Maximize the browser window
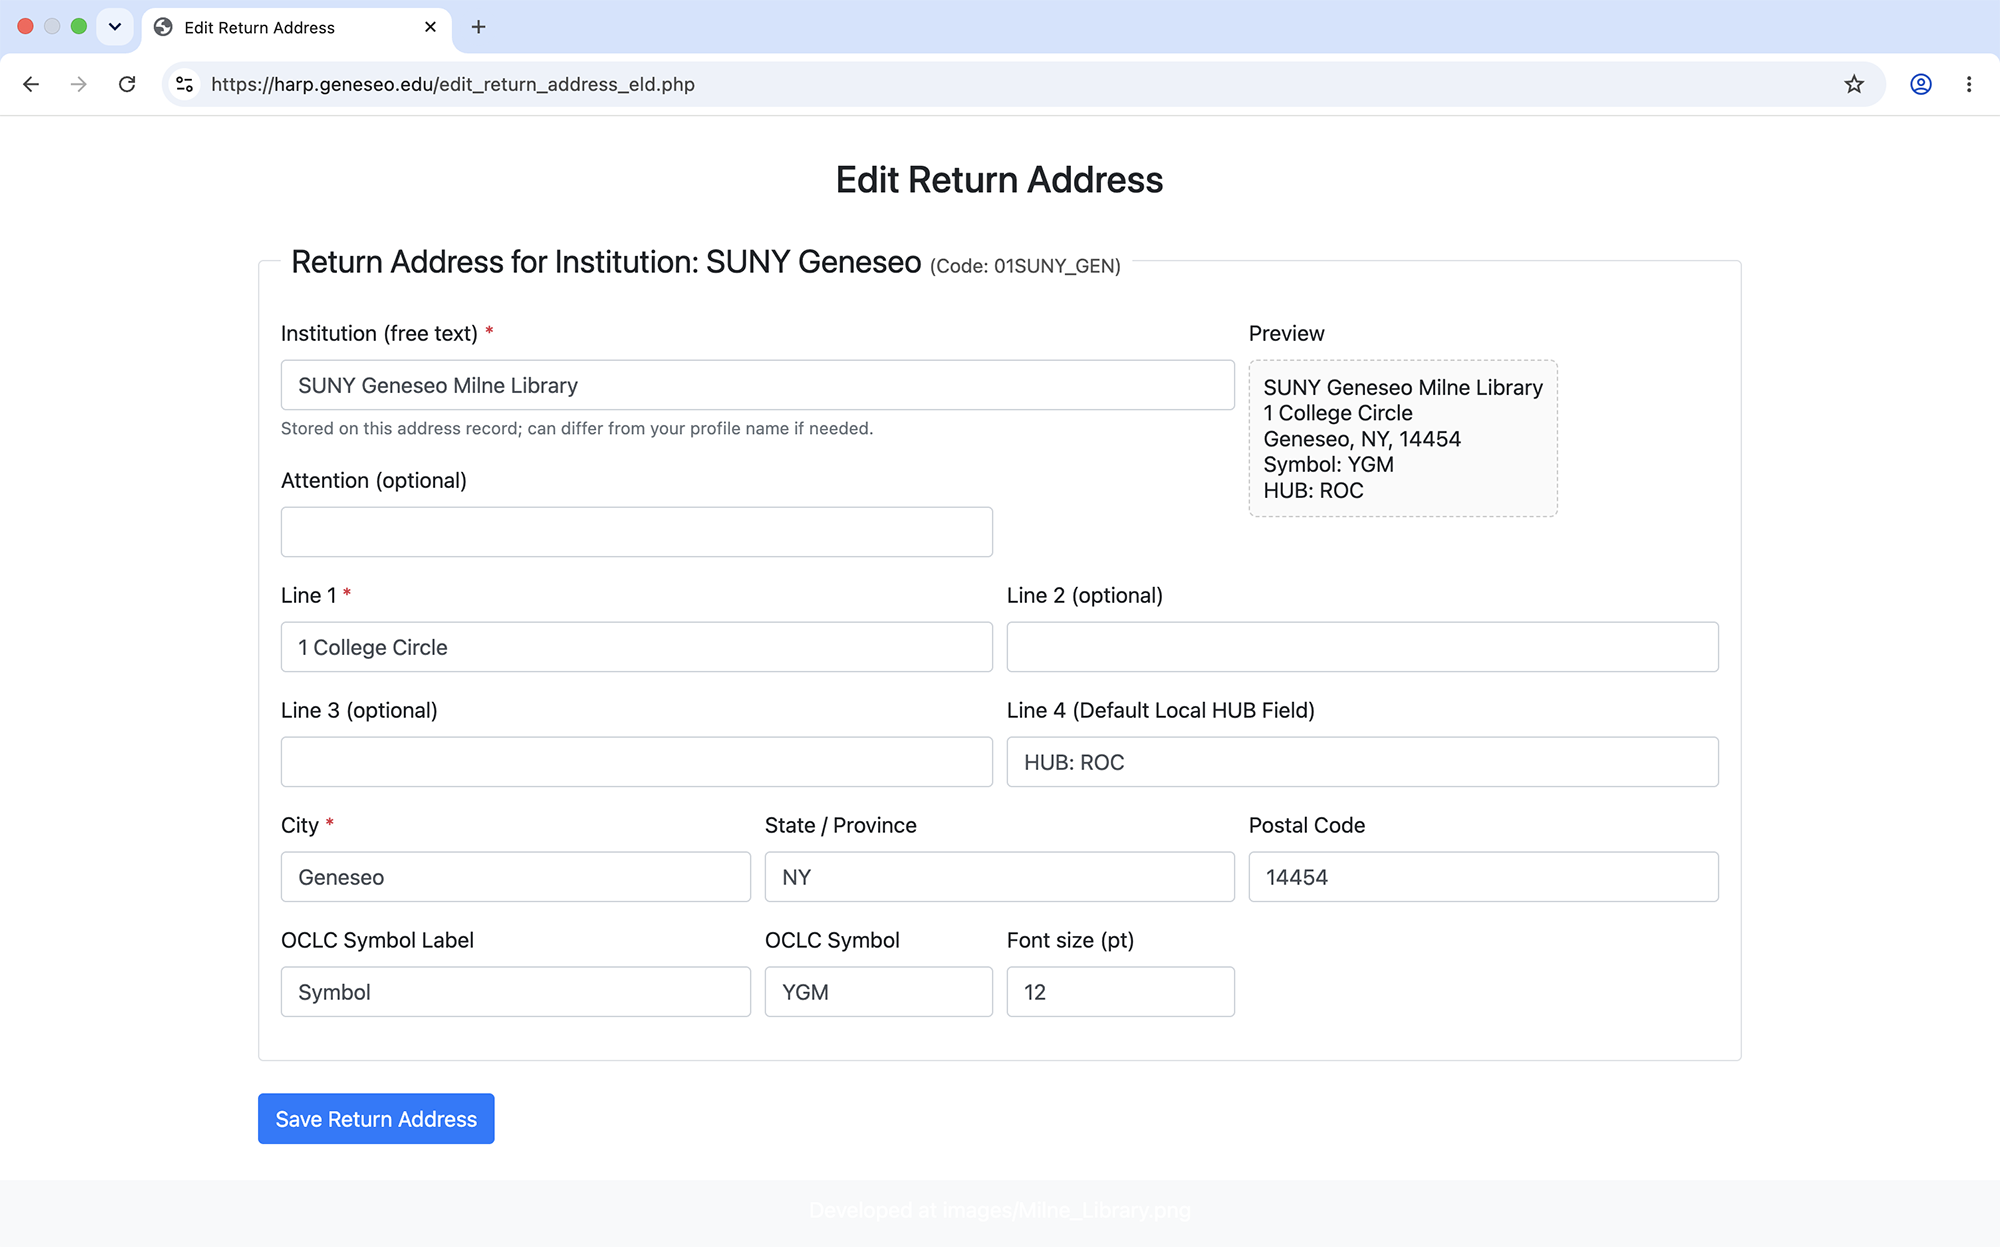This screenshot has height=1247, width=2000. point(79,27)
